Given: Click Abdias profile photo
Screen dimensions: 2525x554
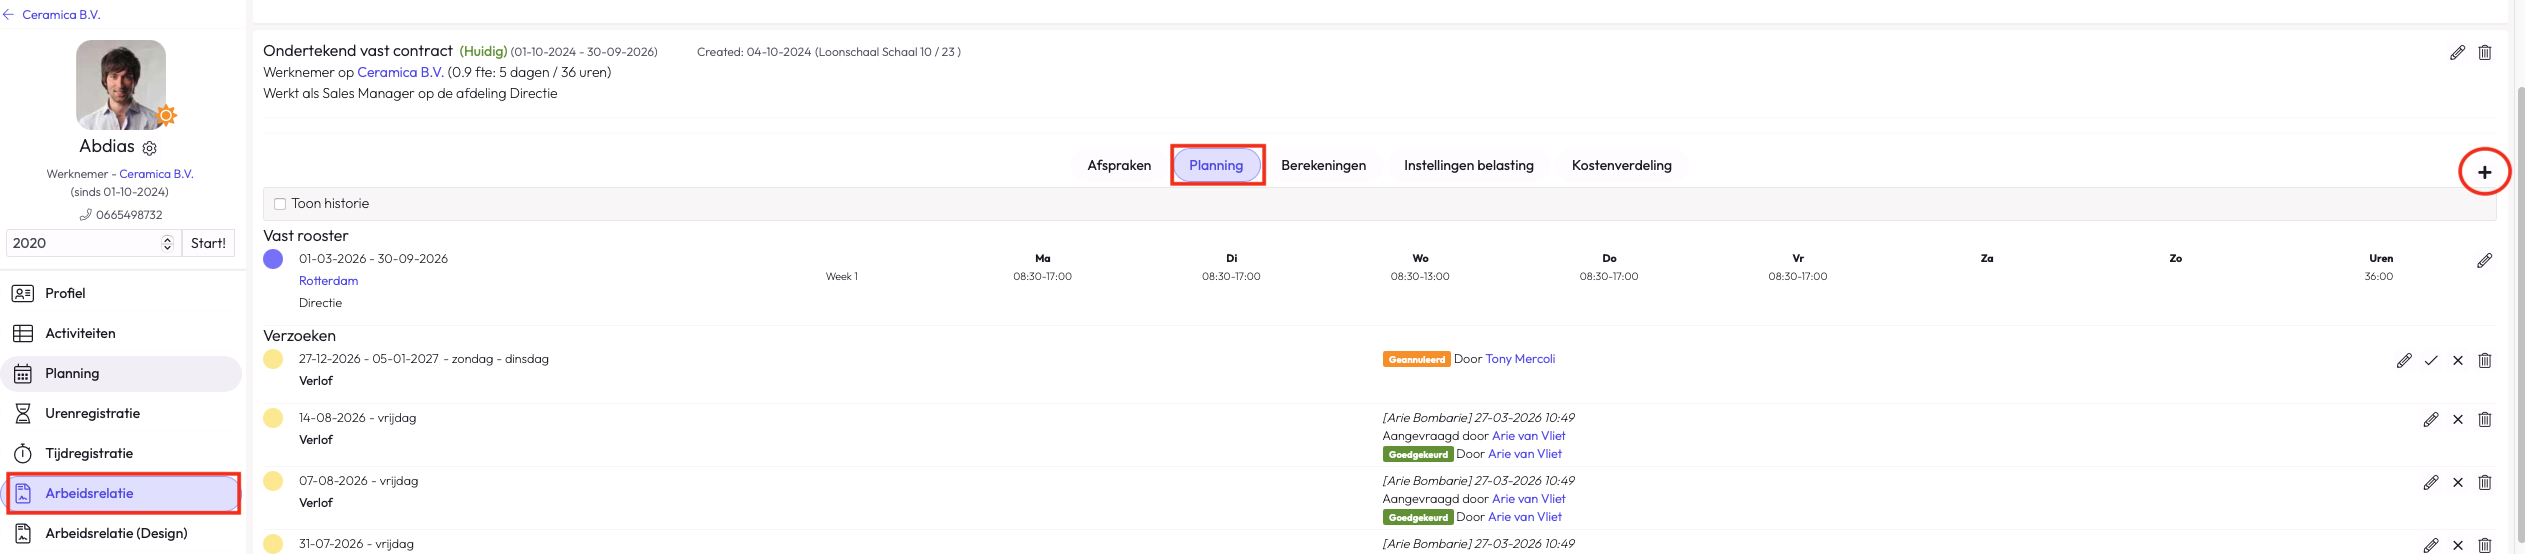Looking at the screenshot, I should [x=121, y=85].
